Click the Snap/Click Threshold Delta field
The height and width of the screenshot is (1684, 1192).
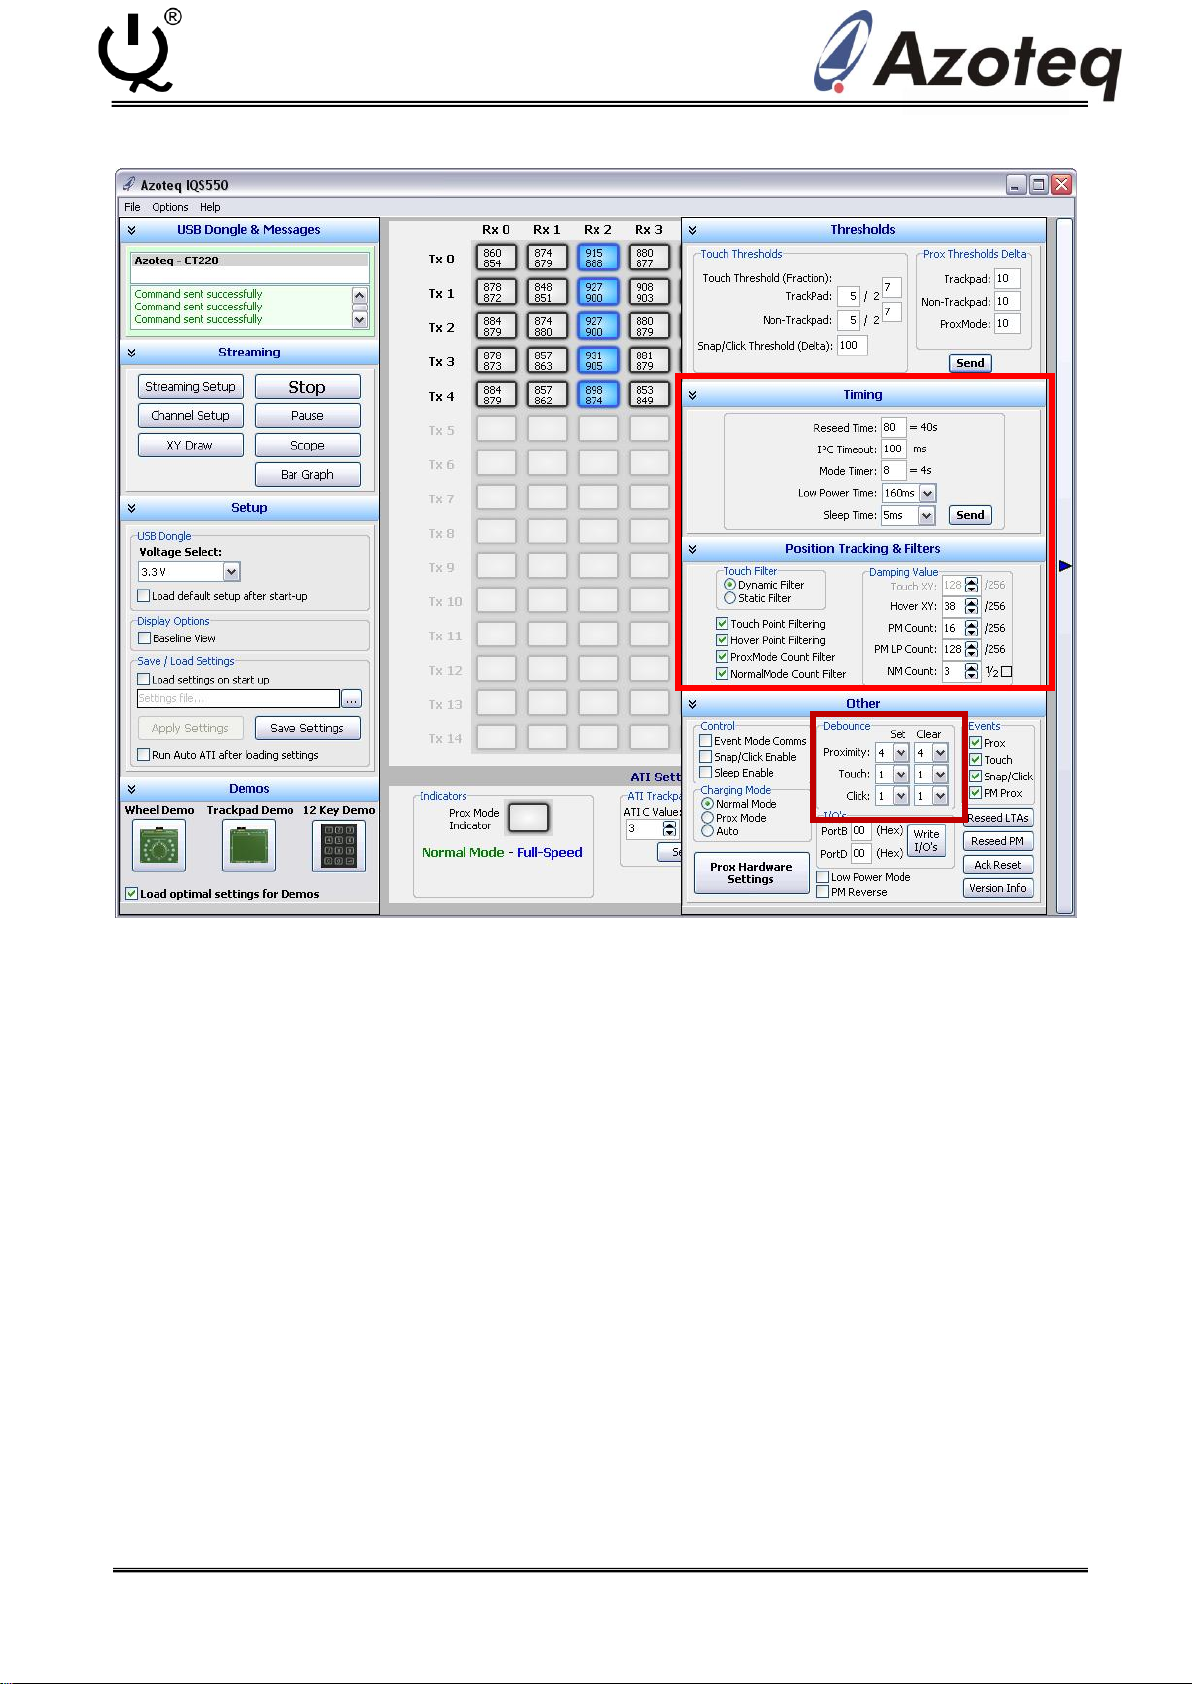point(852,346)
